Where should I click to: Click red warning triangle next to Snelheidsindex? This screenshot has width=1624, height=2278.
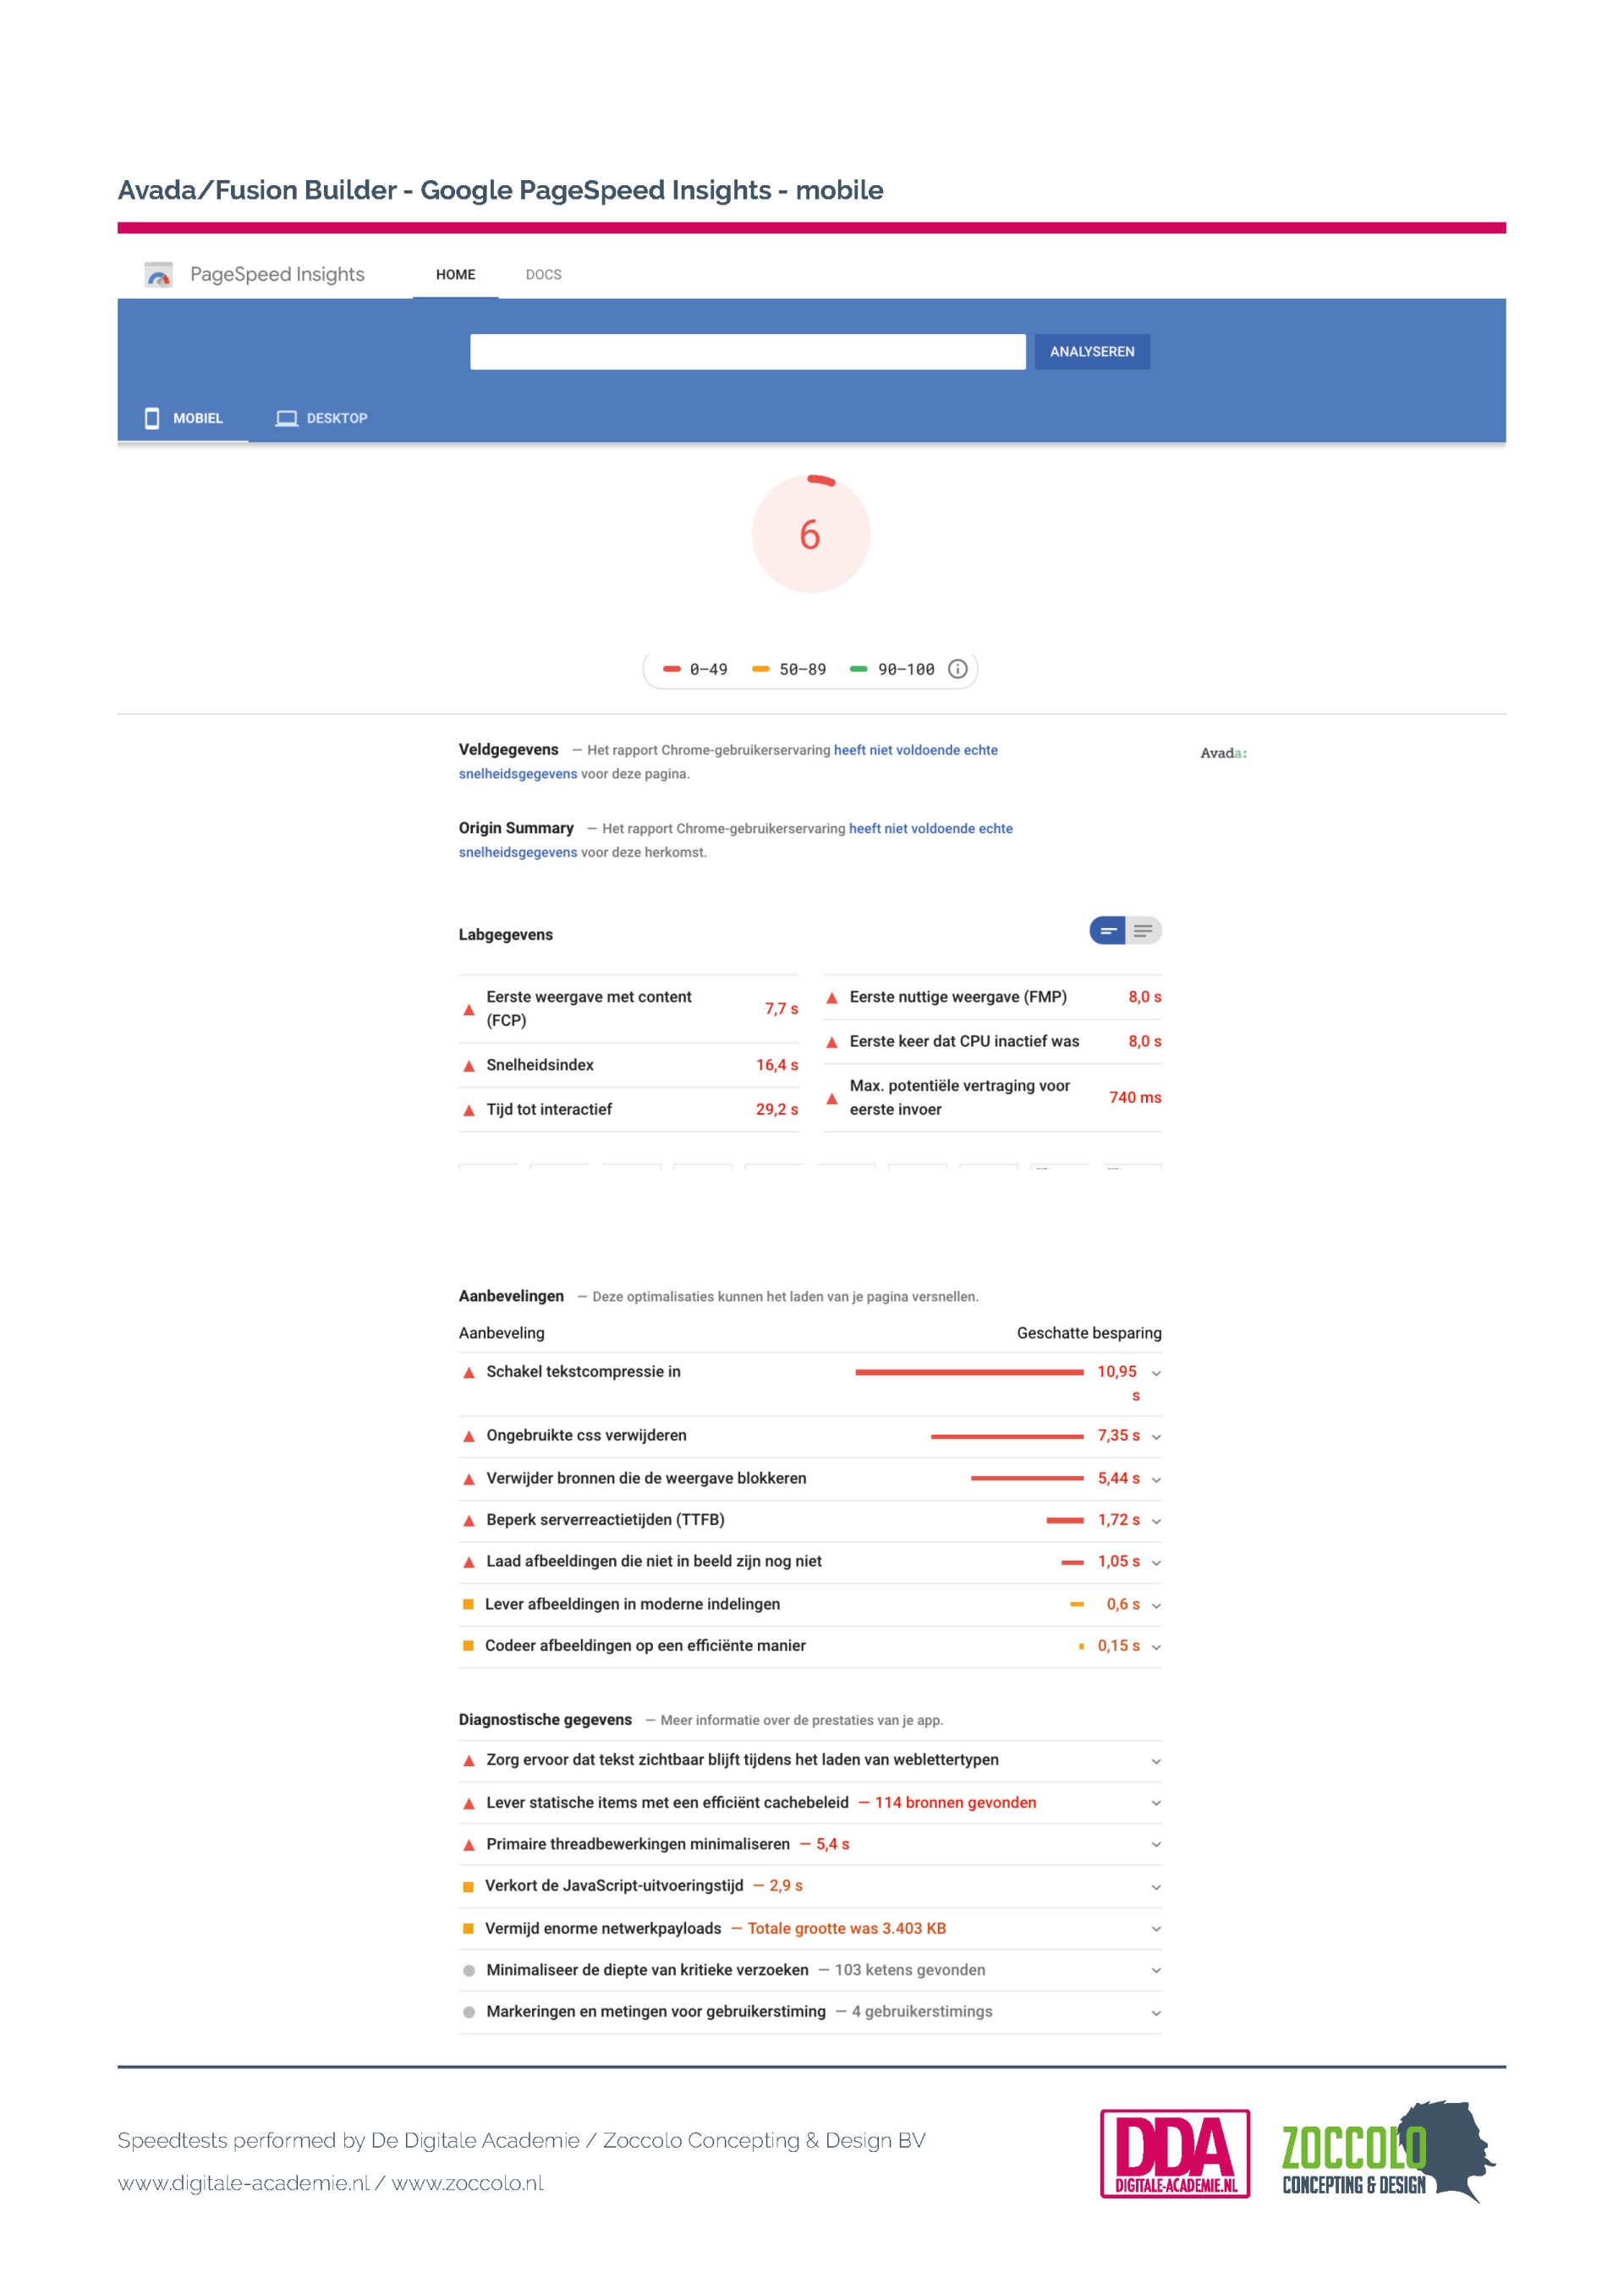click(x=468, y=1066)
